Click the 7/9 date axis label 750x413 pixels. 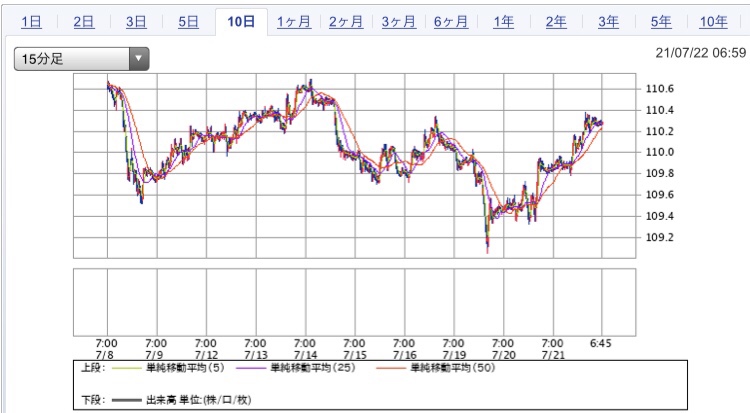tap(154, 355)
